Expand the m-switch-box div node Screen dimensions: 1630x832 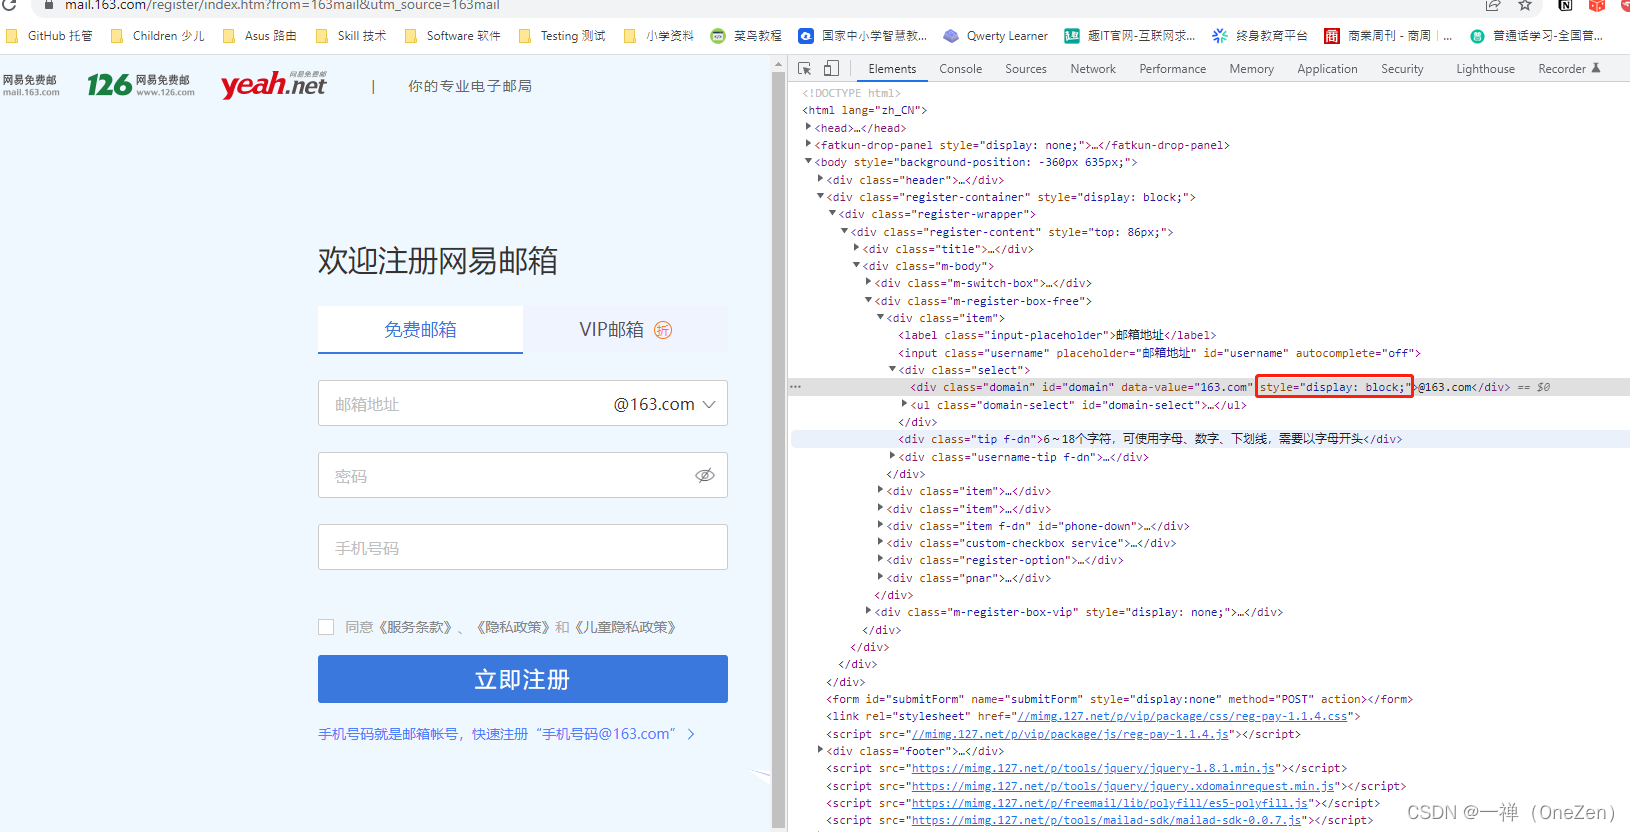pyautogui.click(x=868, y=282)
